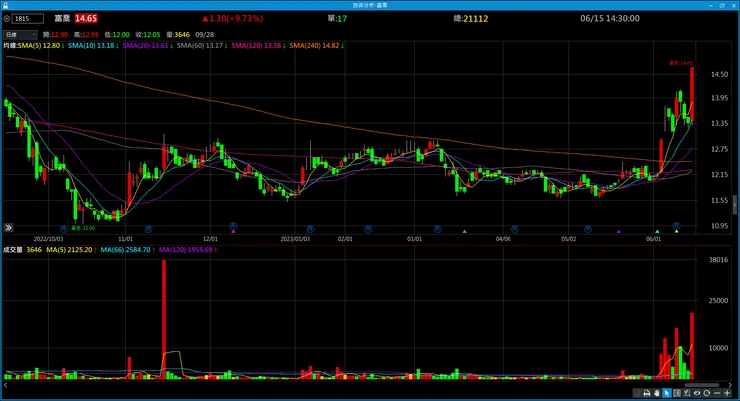Click the horizontal scrollbar thumb at bottom right

702,385
